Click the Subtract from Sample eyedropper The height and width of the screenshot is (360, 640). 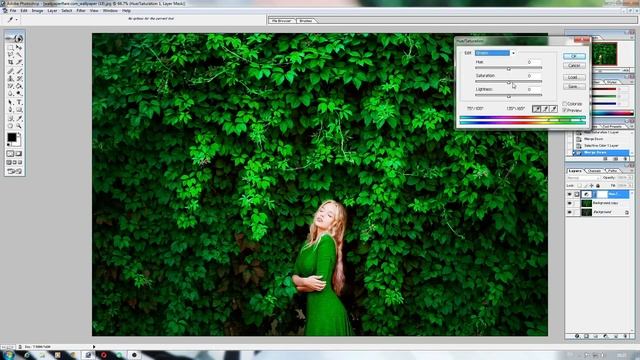pos(553,109)
